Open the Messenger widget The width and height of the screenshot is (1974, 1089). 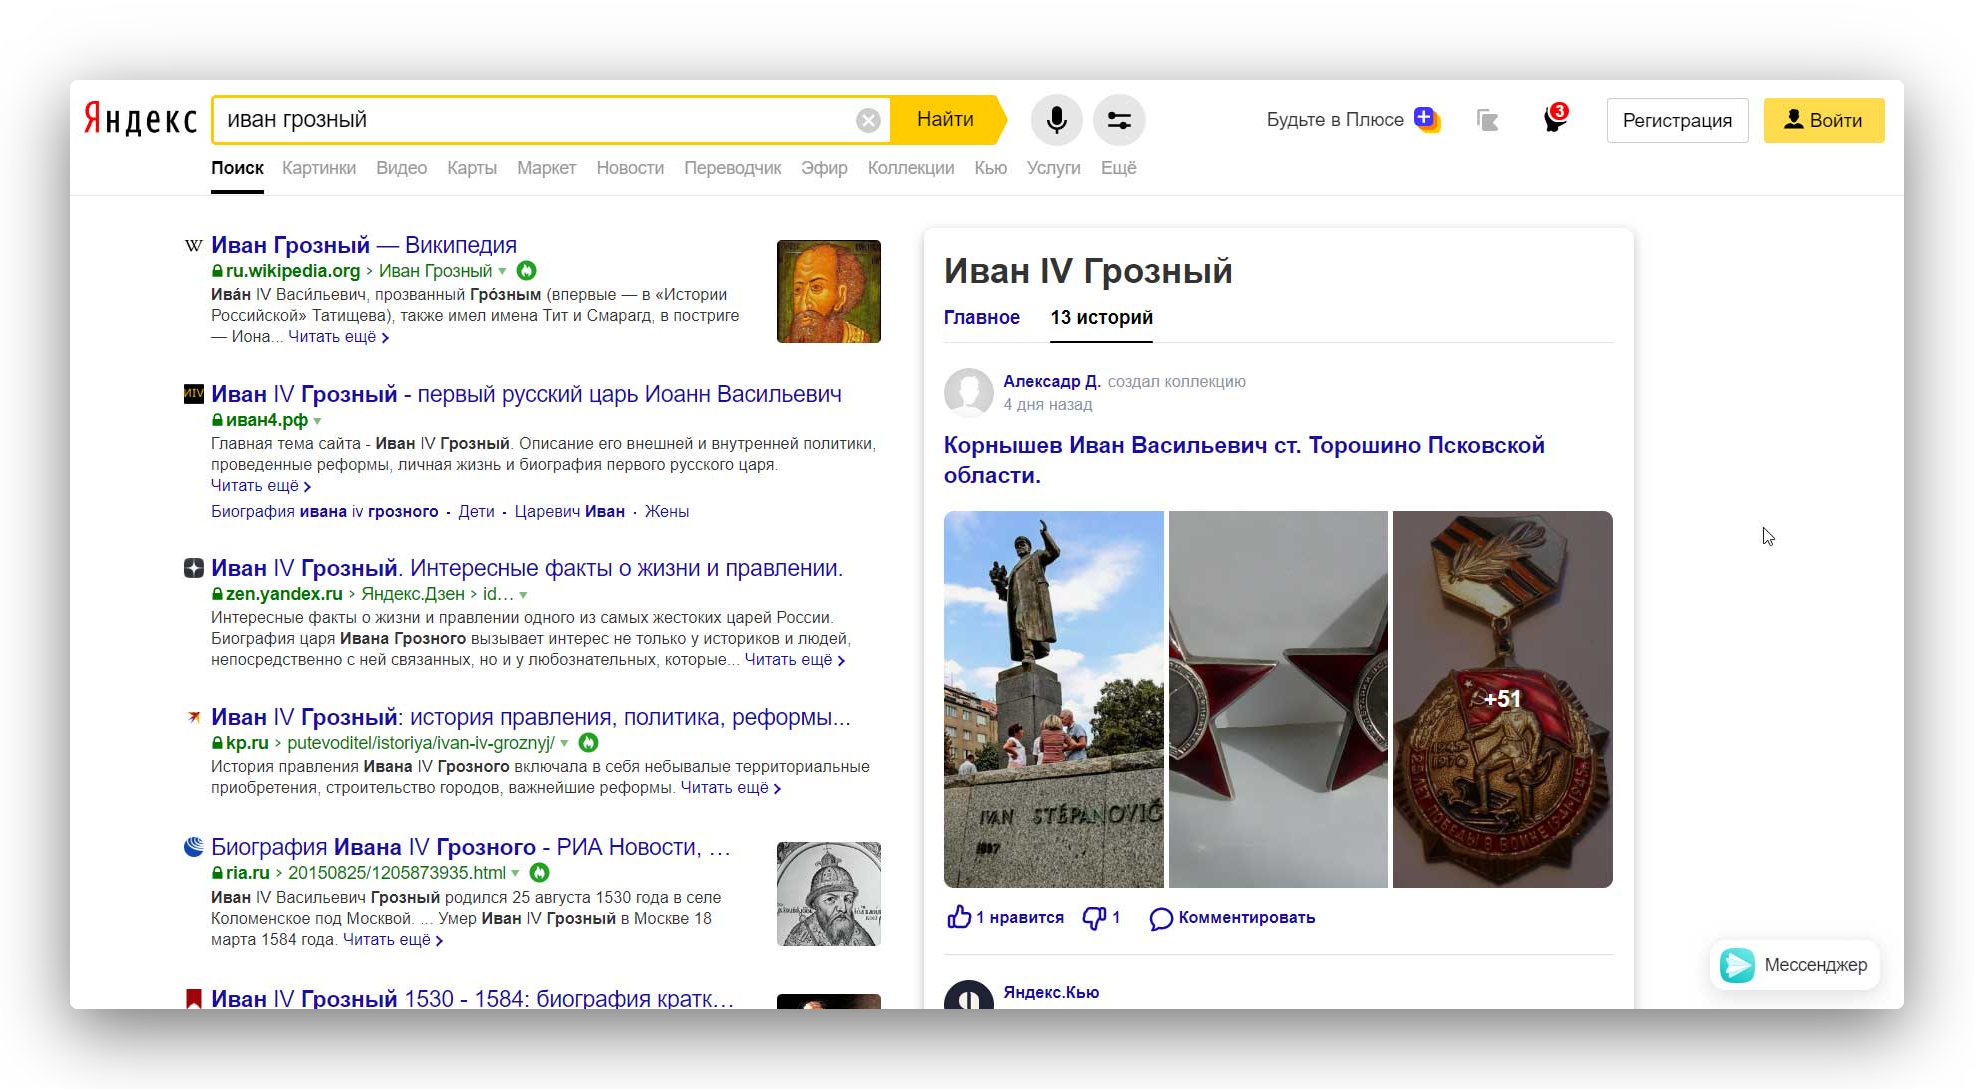point(1794,965)
